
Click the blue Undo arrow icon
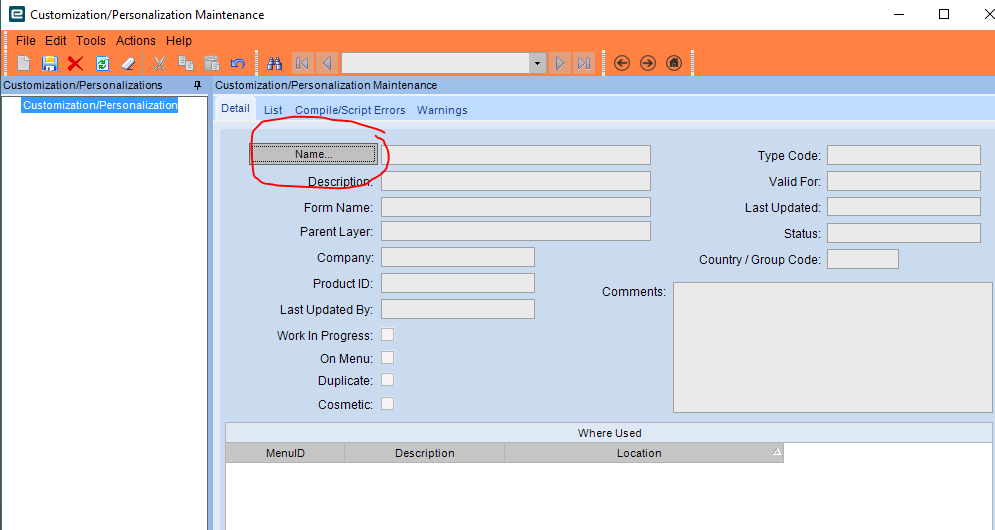click(237, 63)
